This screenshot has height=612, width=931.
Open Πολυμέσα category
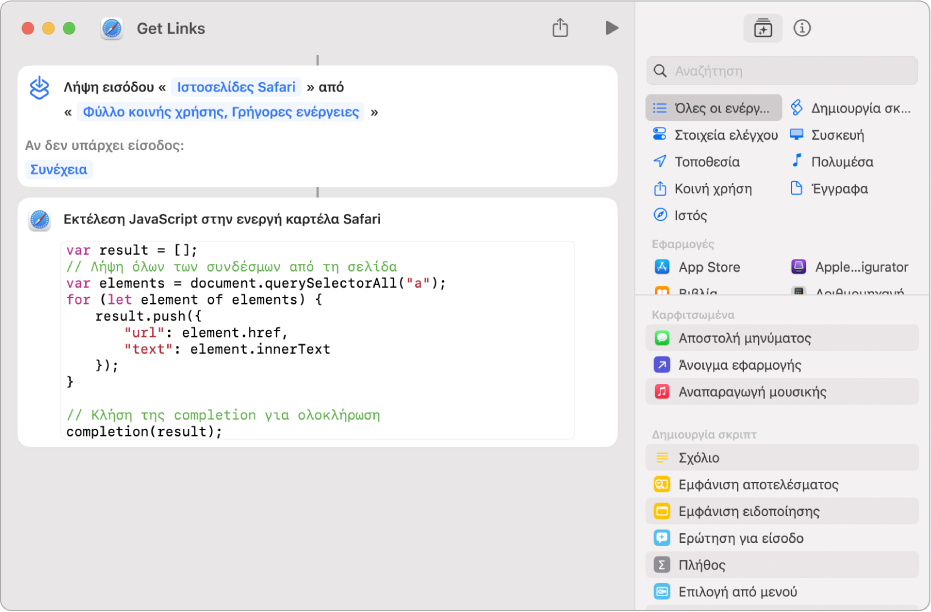pos(832,161)
